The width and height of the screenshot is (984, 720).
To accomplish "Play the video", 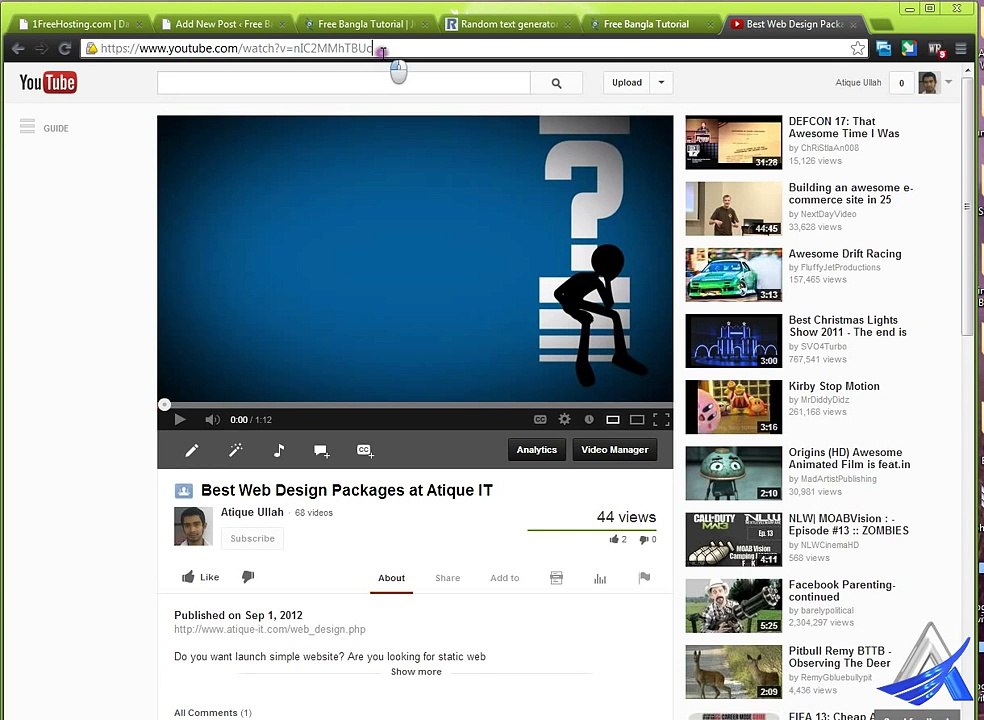I will [x=180, y=419].
